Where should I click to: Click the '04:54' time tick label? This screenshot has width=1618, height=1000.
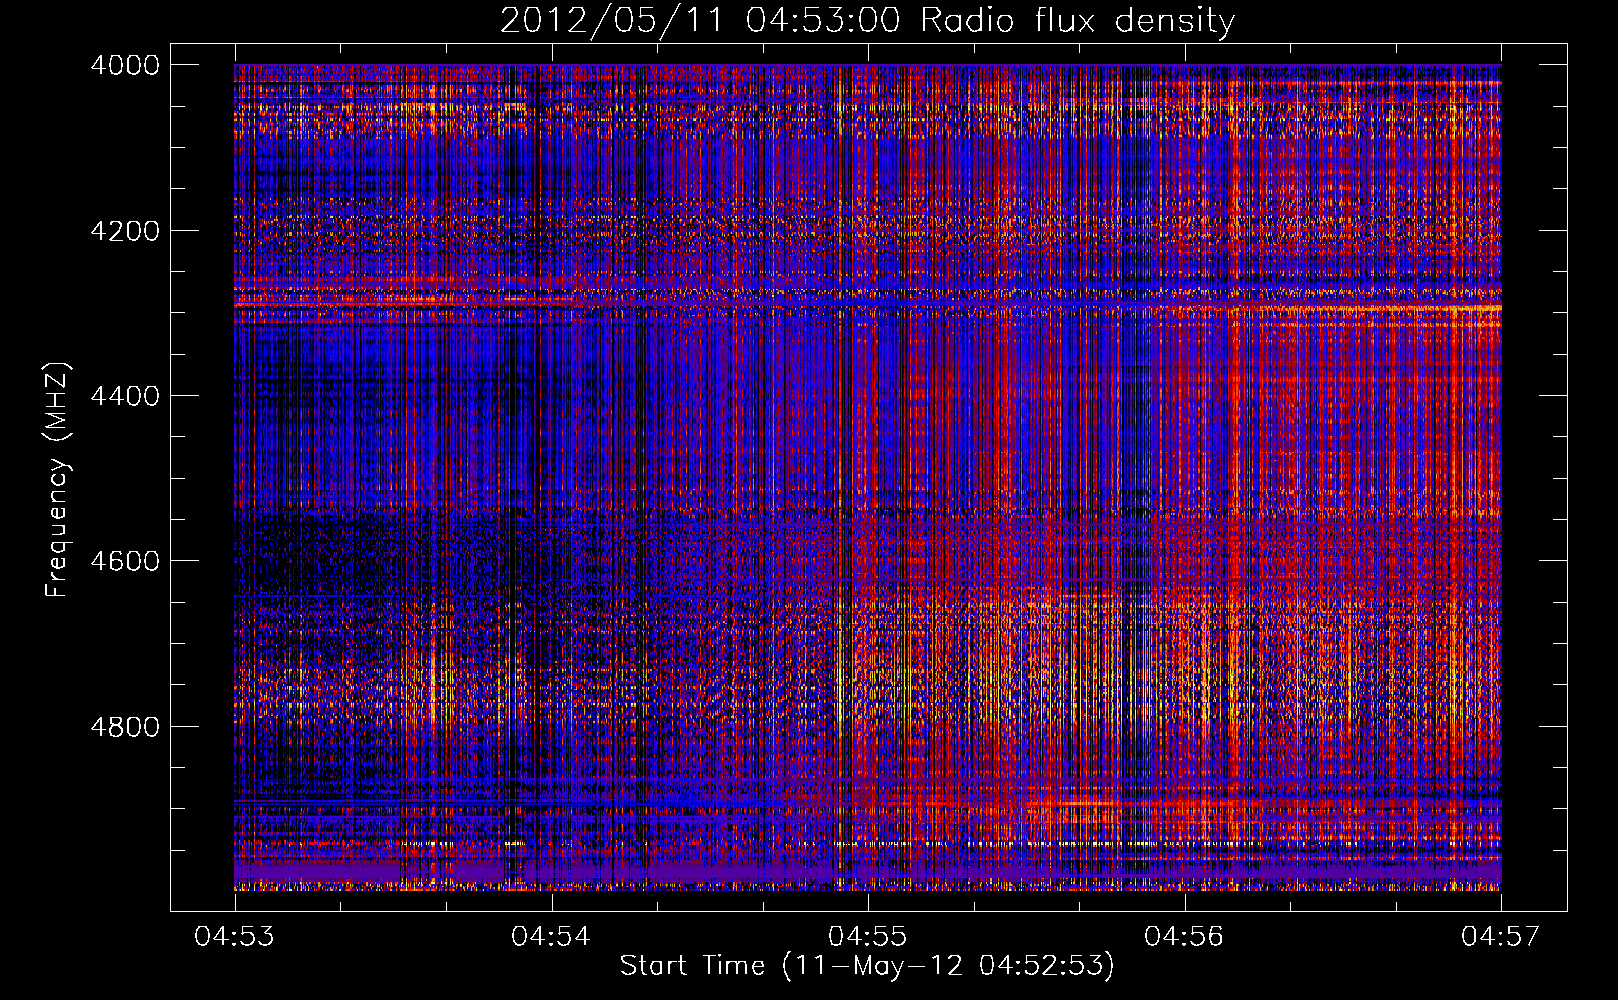pos(551,936)
